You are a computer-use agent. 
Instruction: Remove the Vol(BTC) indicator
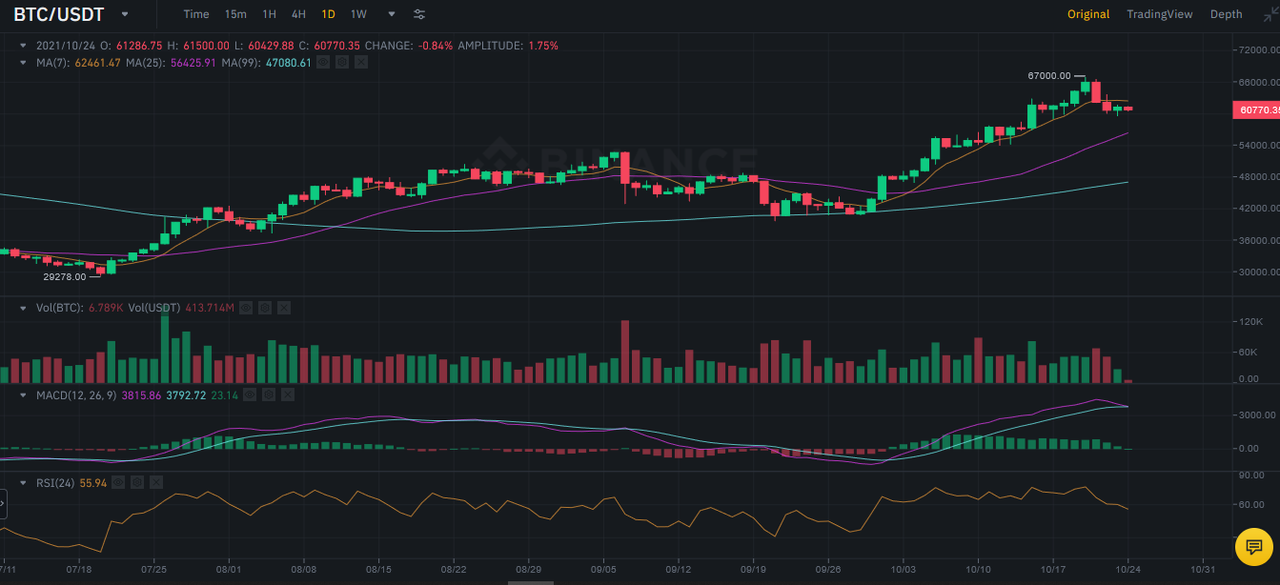(286, 308)
